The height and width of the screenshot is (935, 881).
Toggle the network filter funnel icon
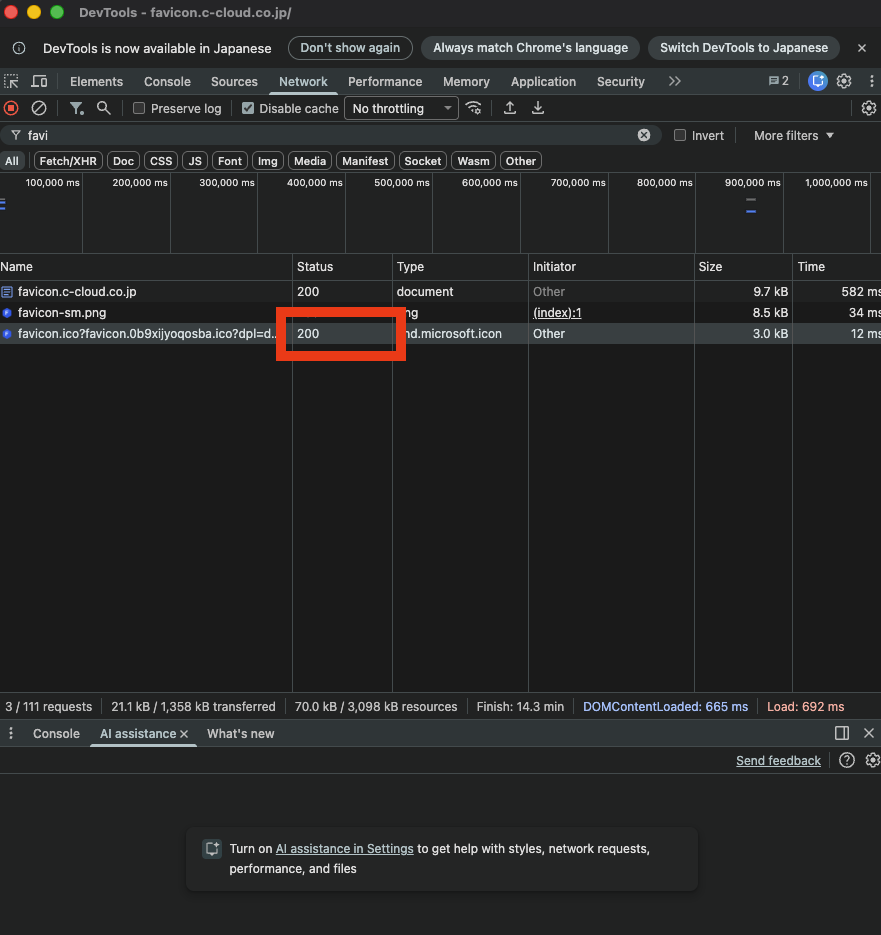(76, 108)
